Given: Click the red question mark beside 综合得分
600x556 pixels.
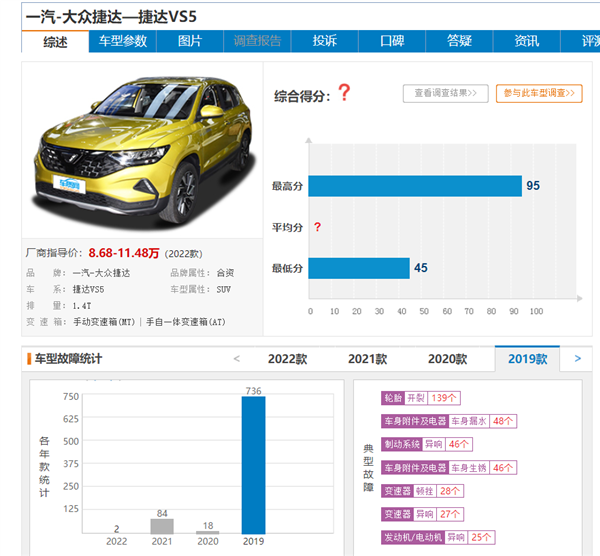Looking at the screenshot, I should click(344, 93).
